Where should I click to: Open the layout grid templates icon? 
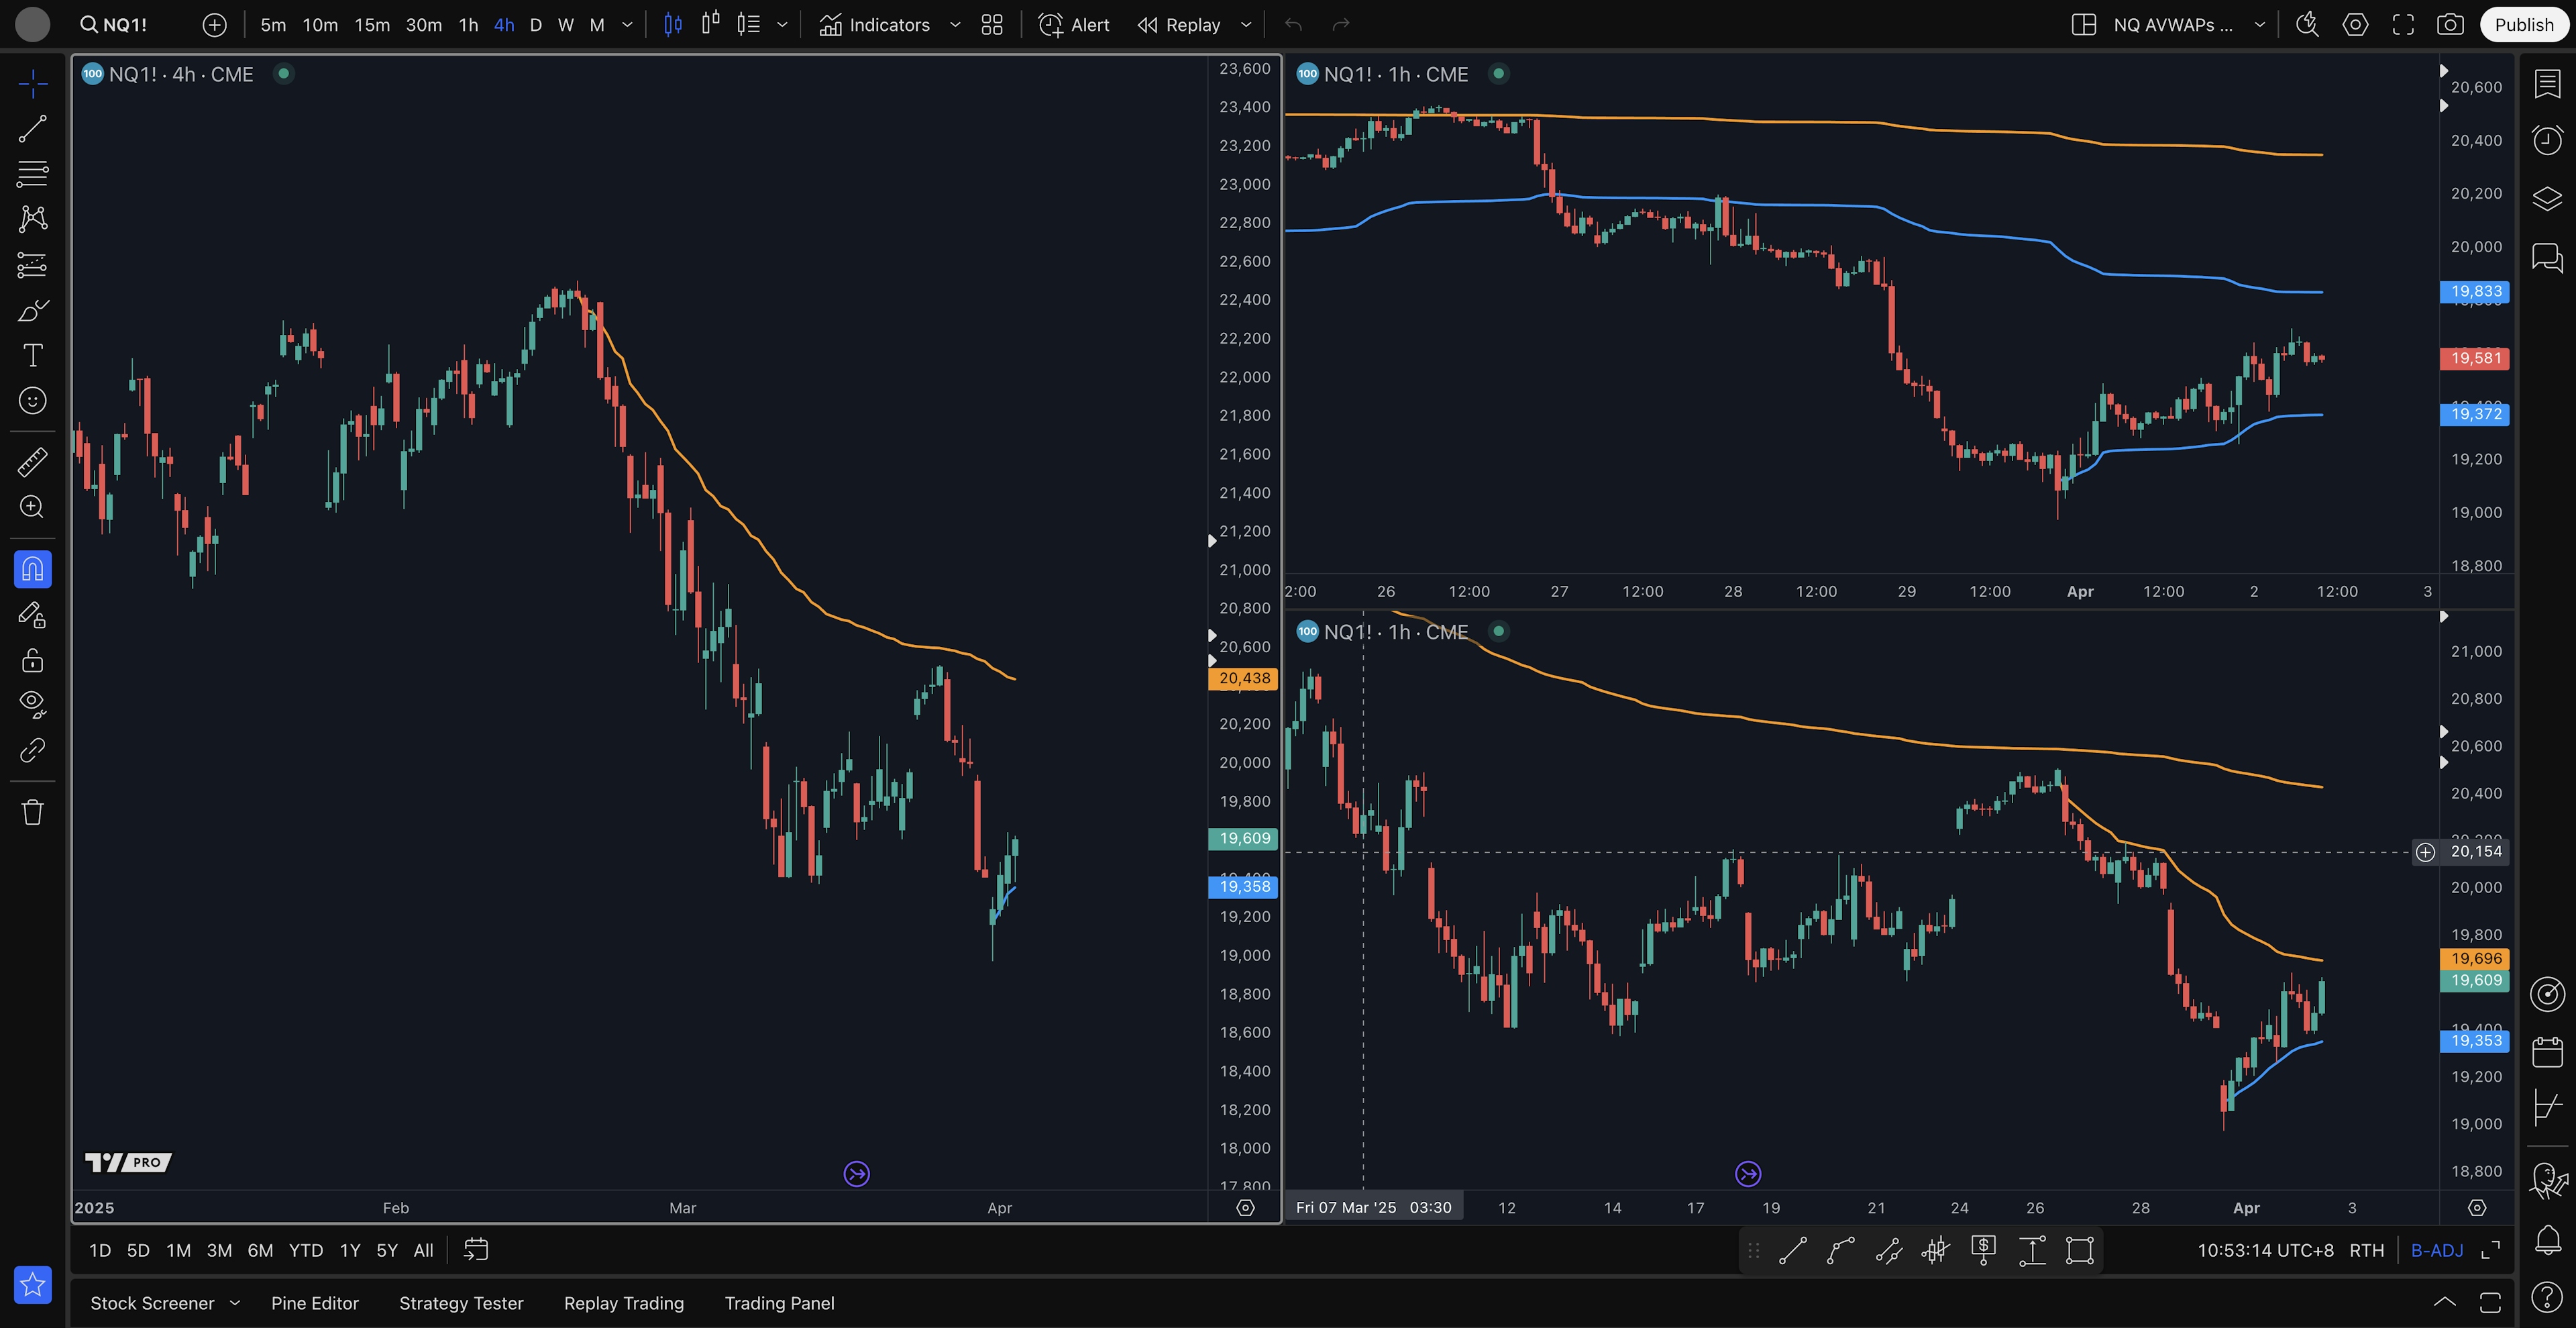click(x=991, y=25)
